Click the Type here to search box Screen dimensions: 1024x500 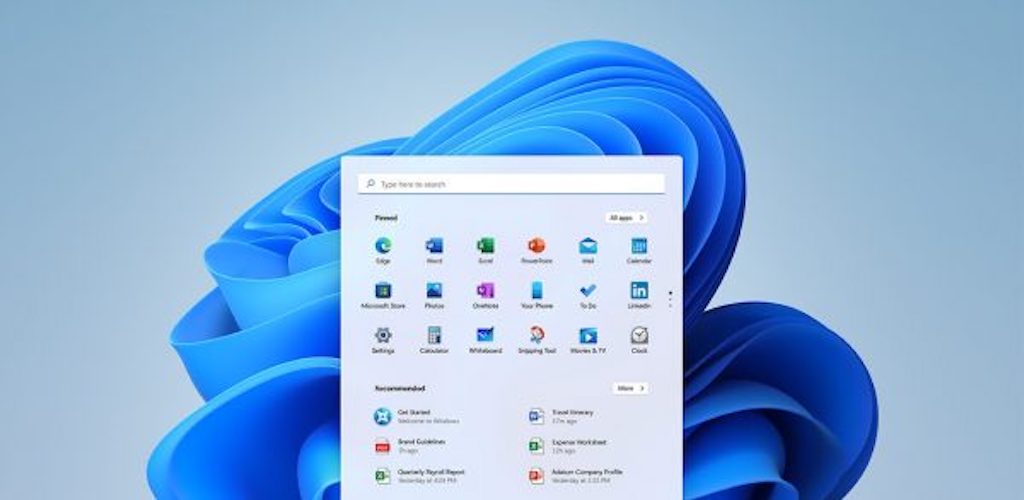(511, 184)
